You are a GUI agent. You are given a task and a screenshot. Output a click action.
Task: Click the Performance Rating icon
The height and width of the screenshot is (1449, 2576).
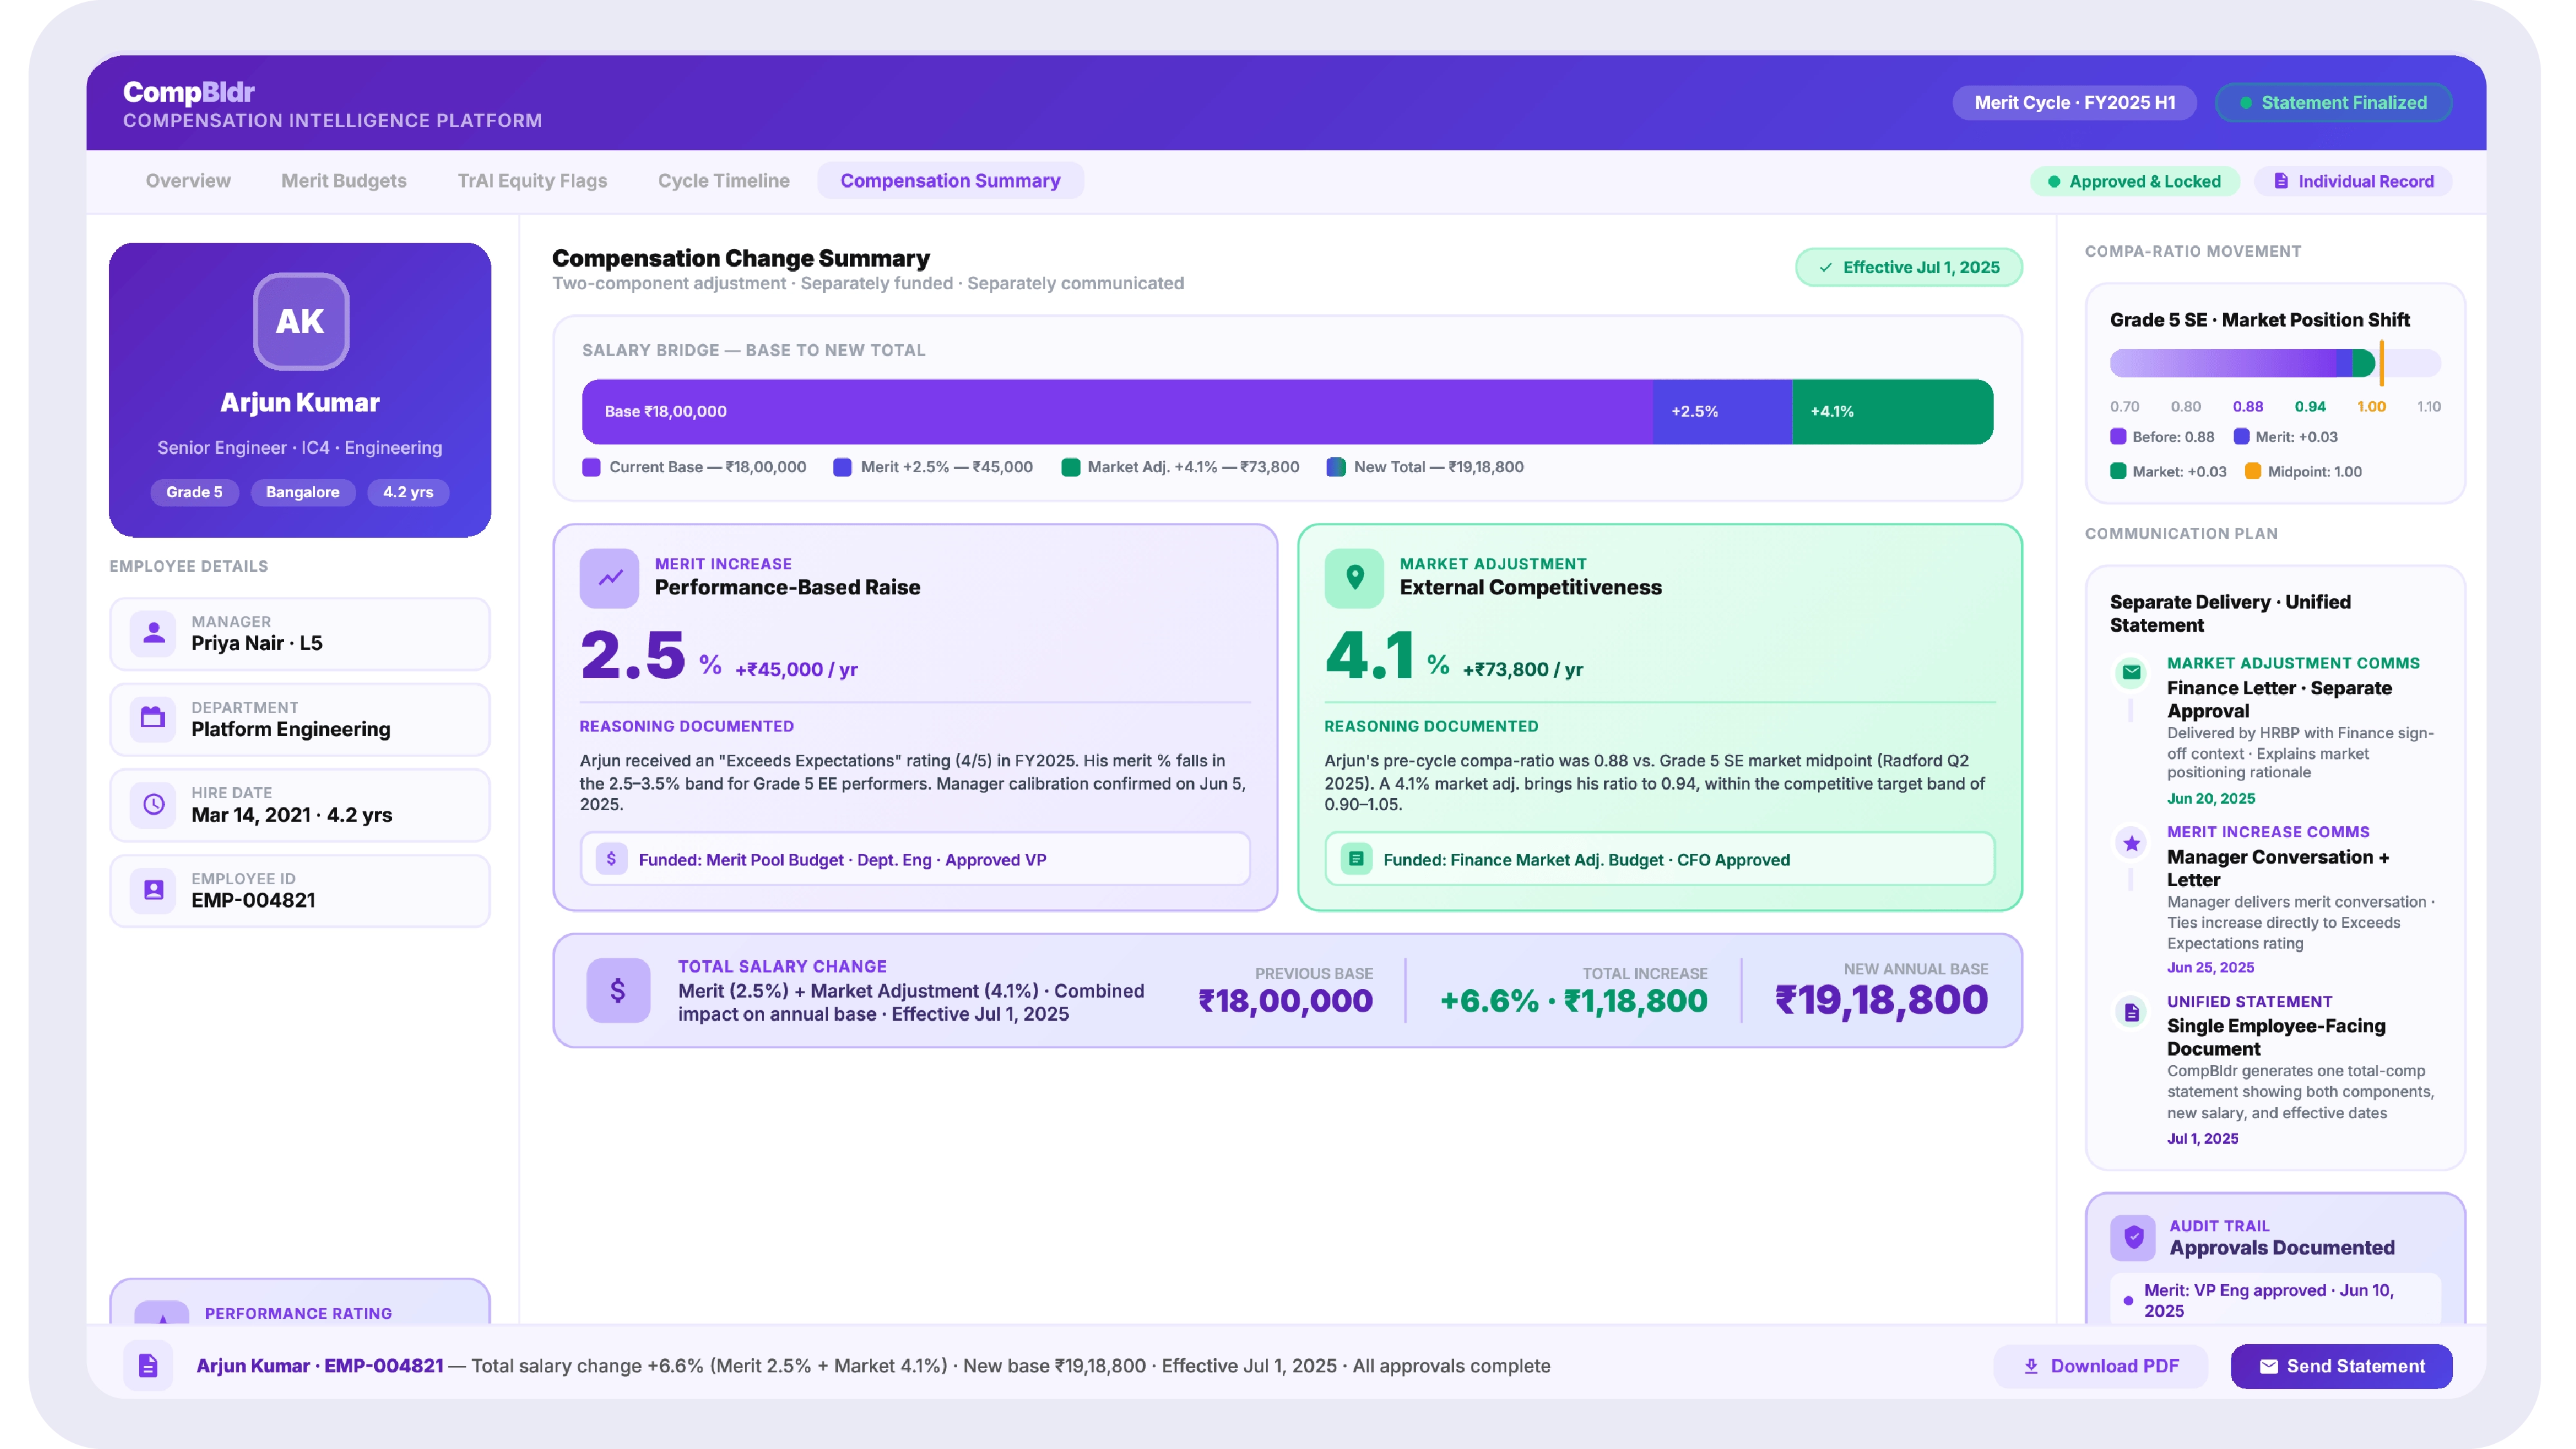point(162,1312)
